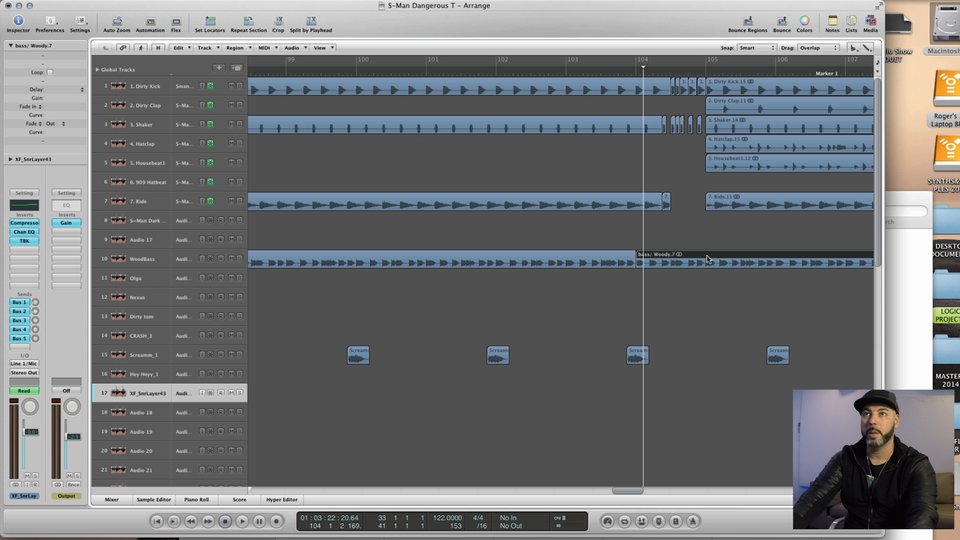
Task: Click the Read automation mode button
Action: click(24, 391)
